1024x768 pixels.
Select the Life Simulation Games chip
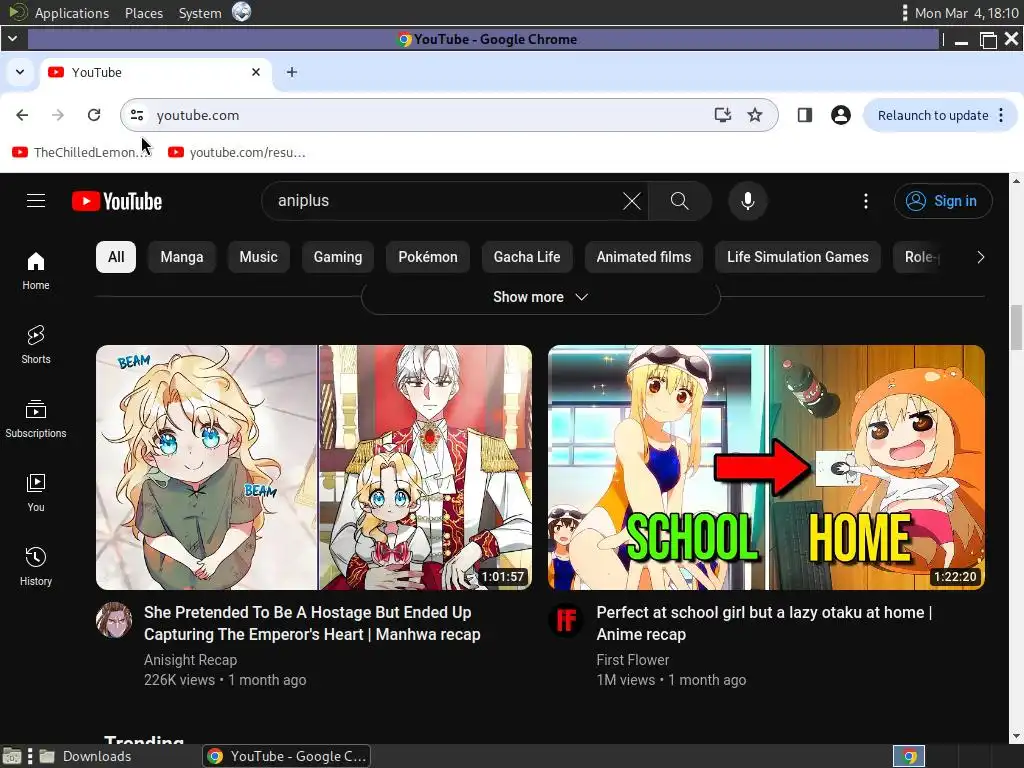797,257
